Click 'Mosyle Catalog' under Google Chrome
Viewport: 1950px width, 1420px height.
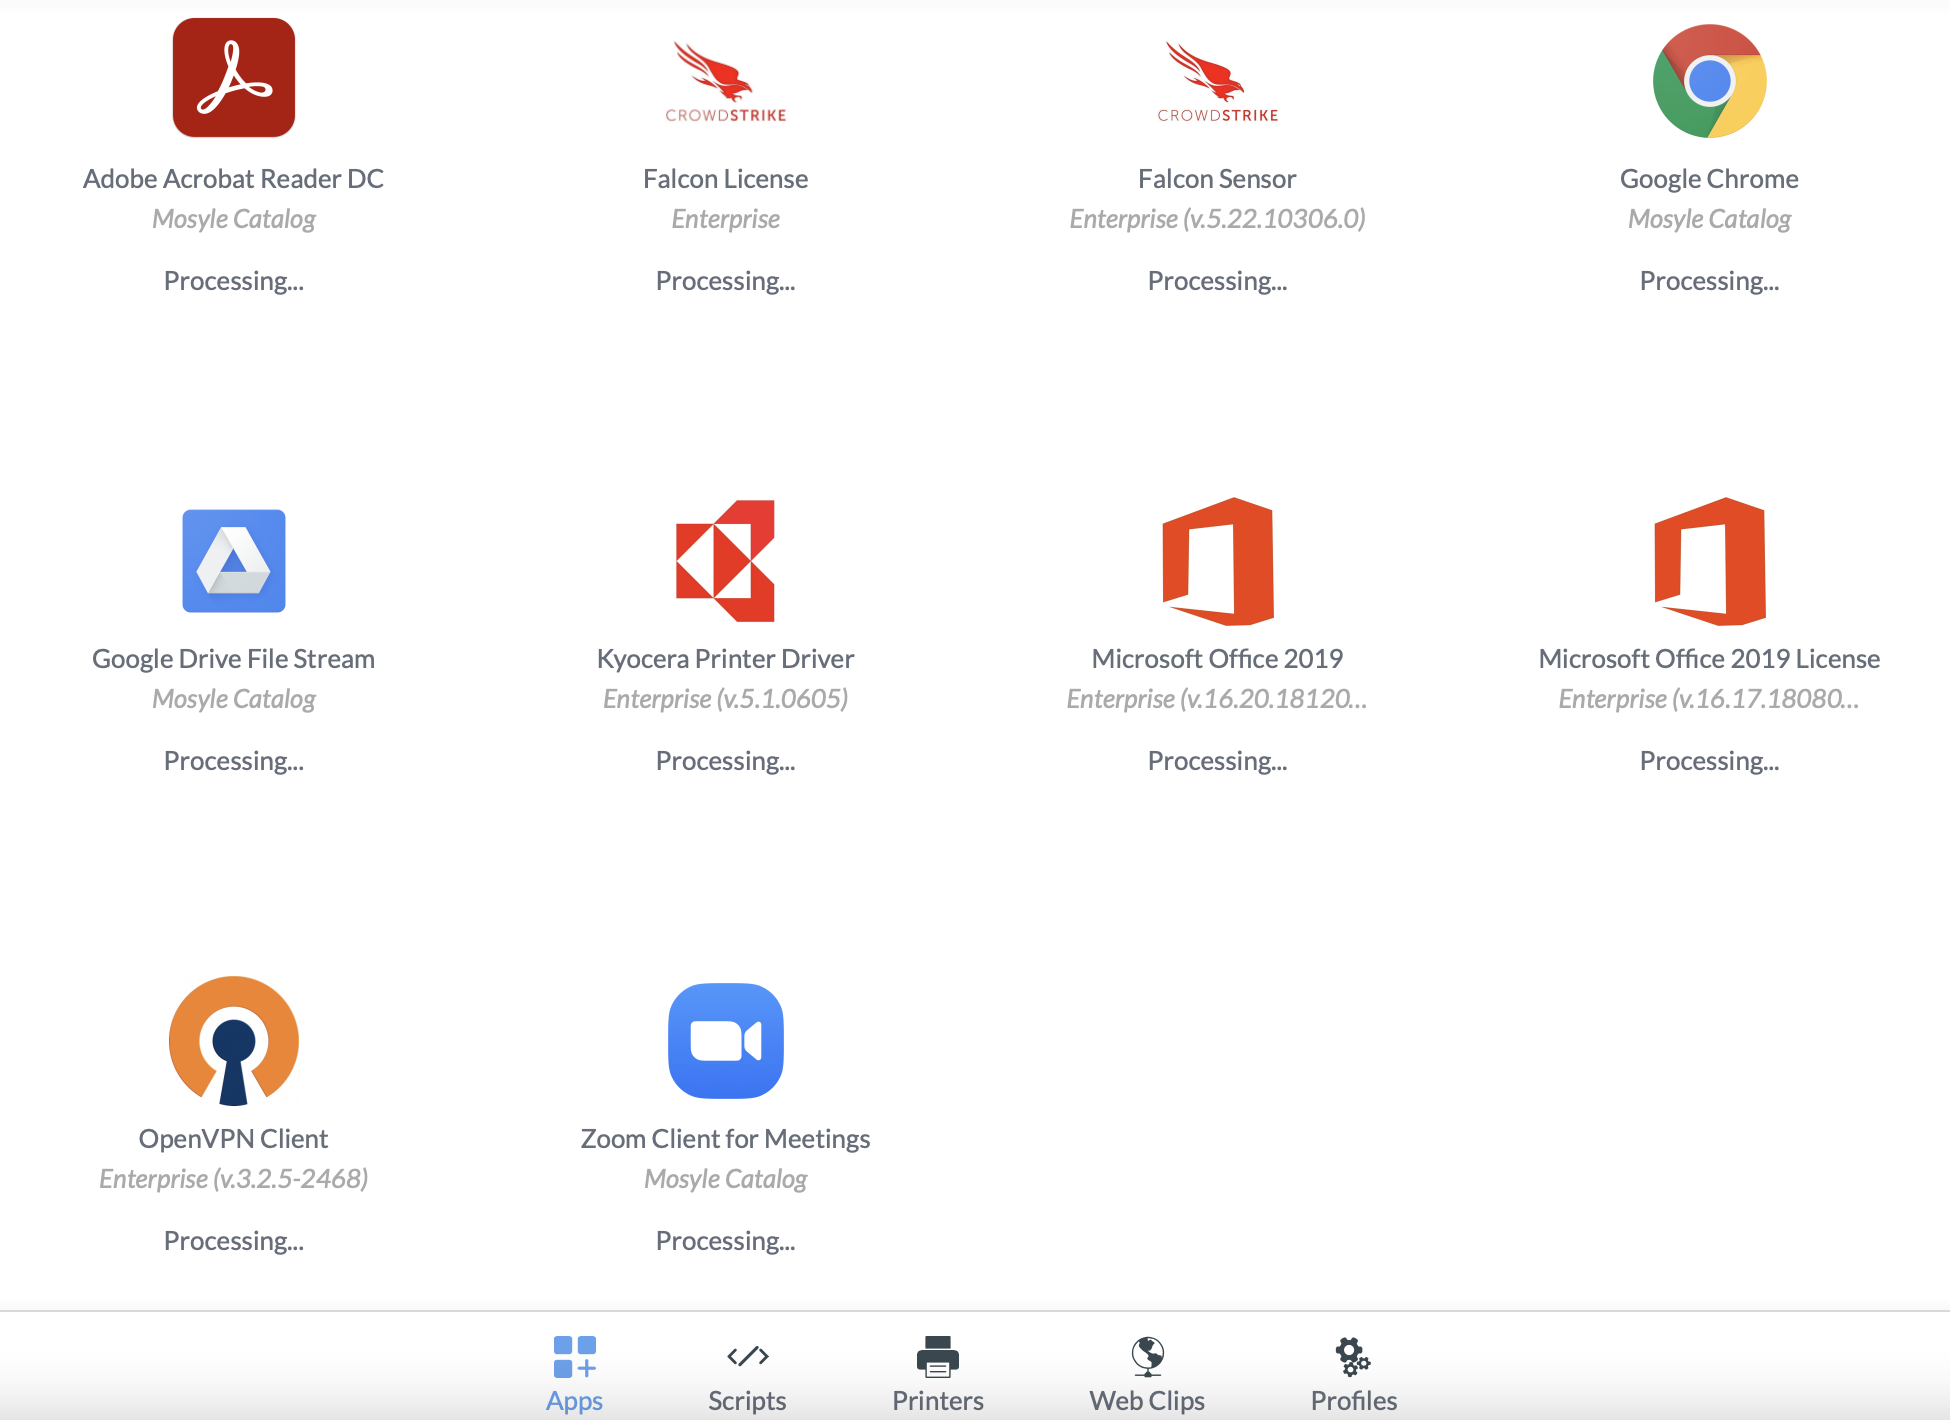coord(1710,219)
